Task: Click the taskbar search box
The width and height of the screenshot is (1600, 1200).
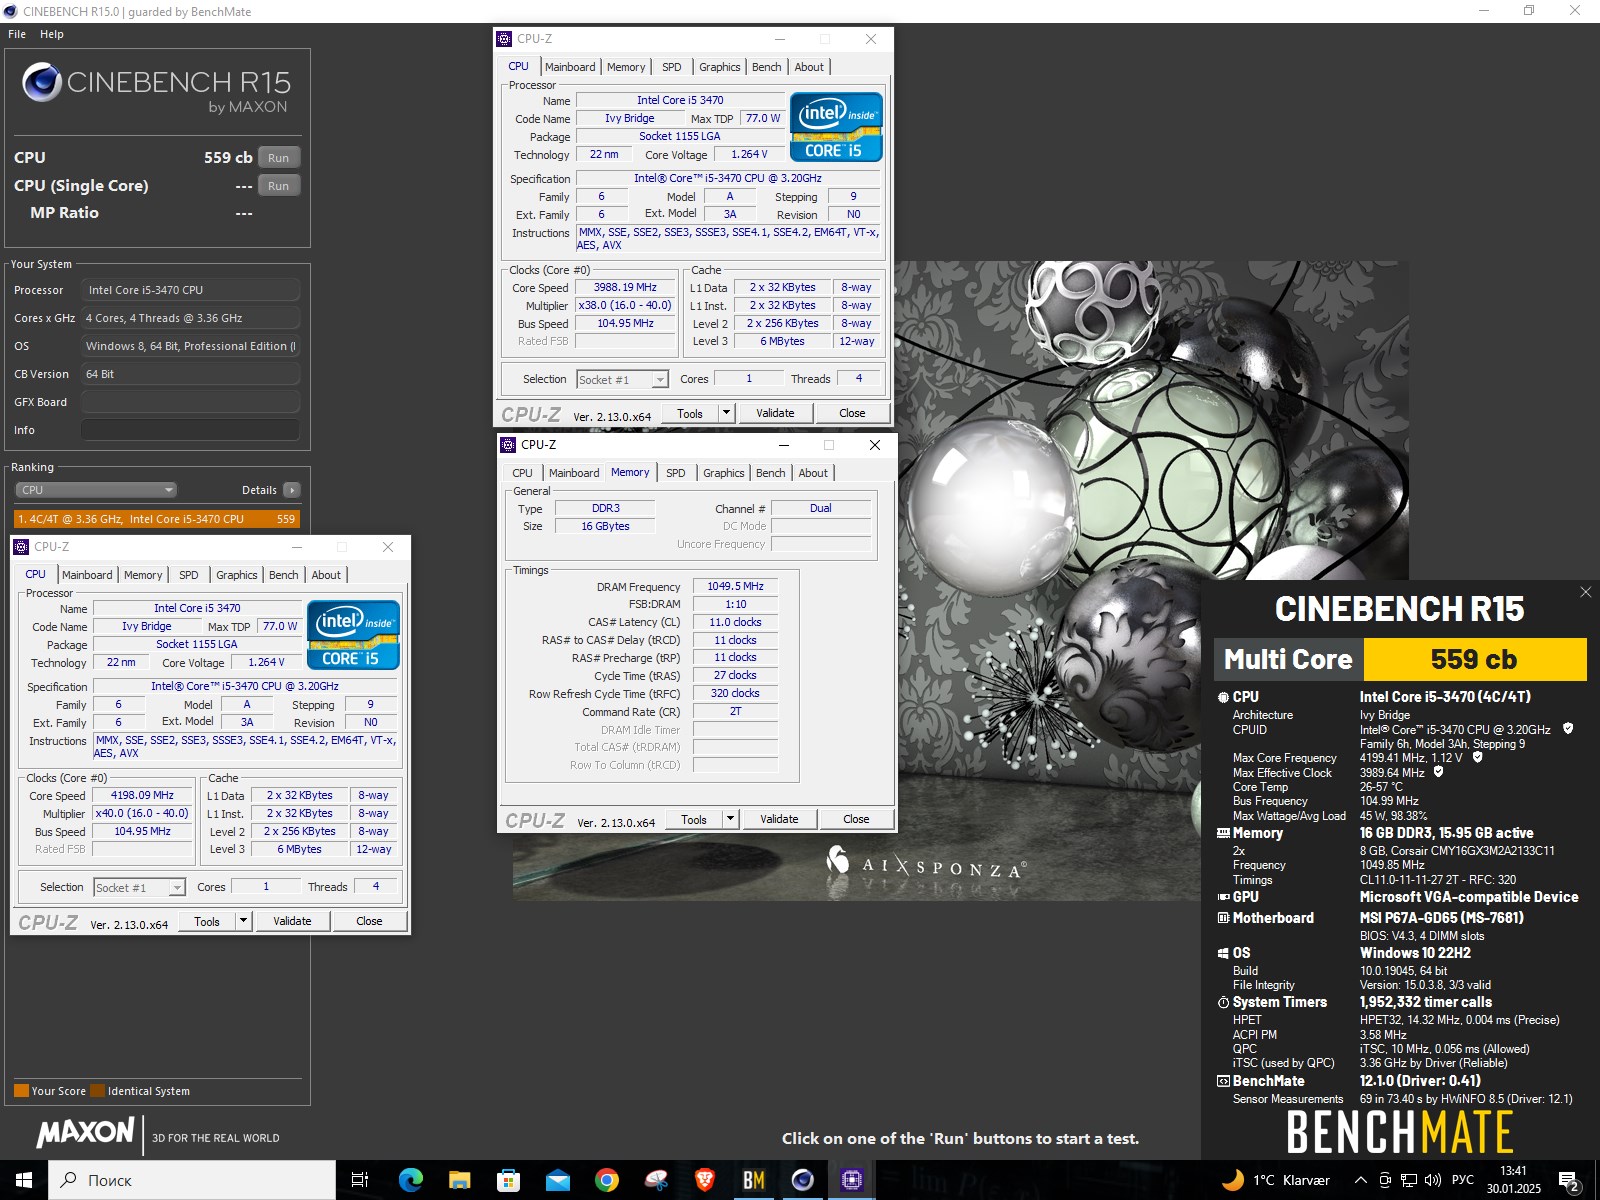Action: pyautogui.click(x=192, y=1180)
